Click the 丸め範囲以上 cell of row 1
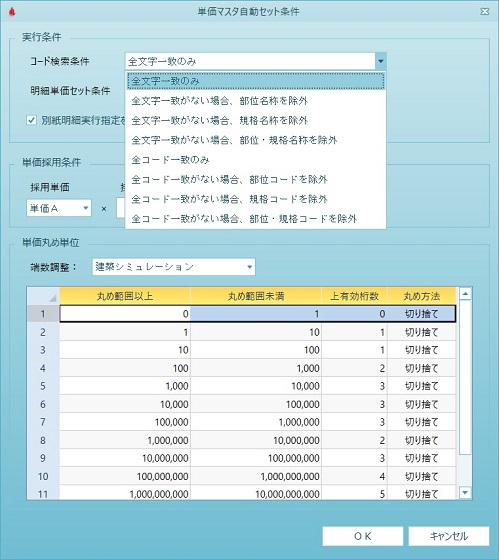Image resolution: width=499 pixels, height=560 pixels. tap(125, 314)
